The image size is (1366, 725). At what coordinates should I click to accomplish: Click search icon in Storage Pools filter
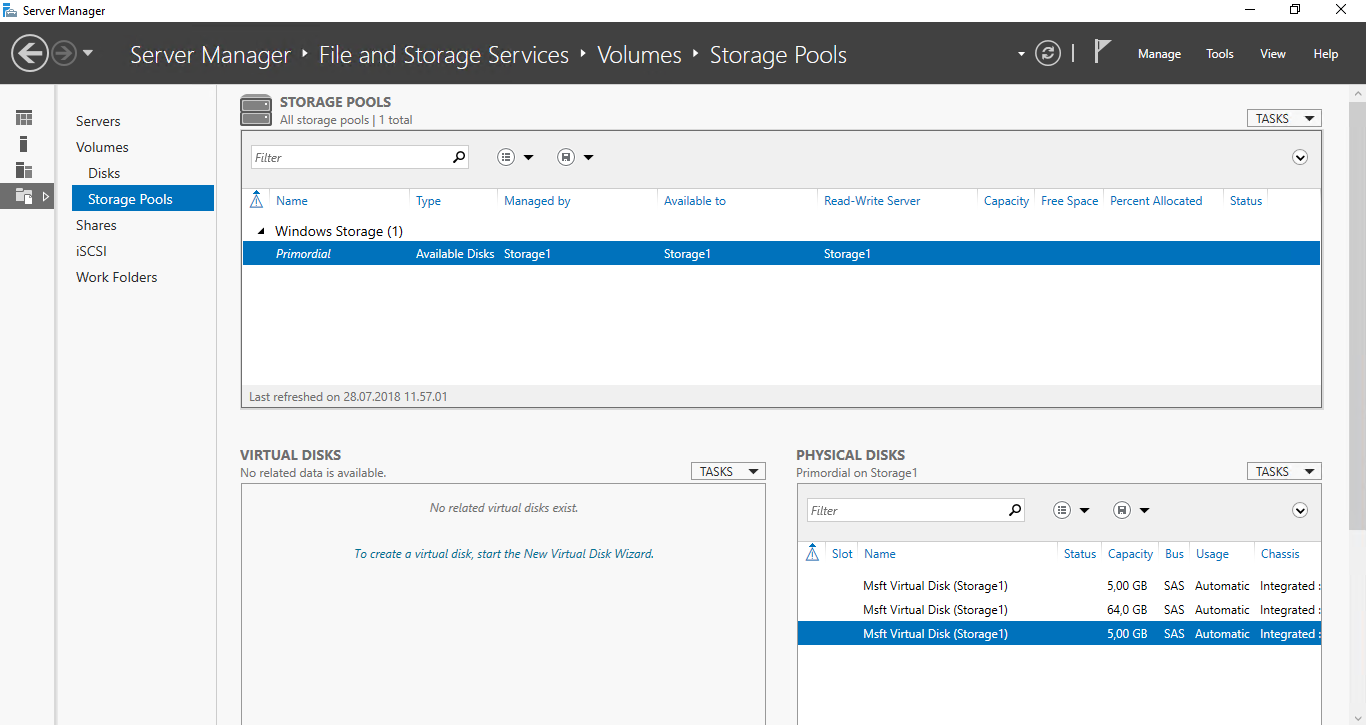pyautogui.click(x=459, y=157)
